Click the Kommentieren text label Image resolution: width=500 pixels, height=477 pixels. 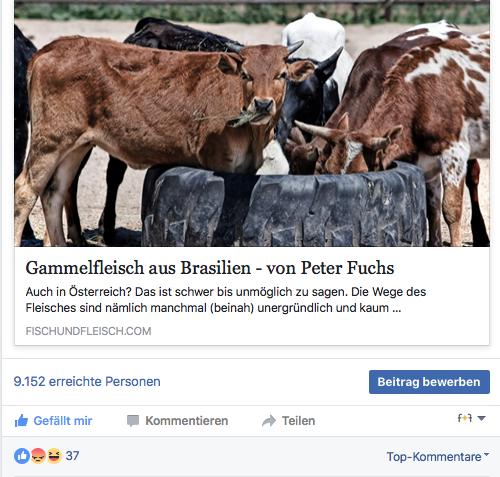tap(187, 421)
